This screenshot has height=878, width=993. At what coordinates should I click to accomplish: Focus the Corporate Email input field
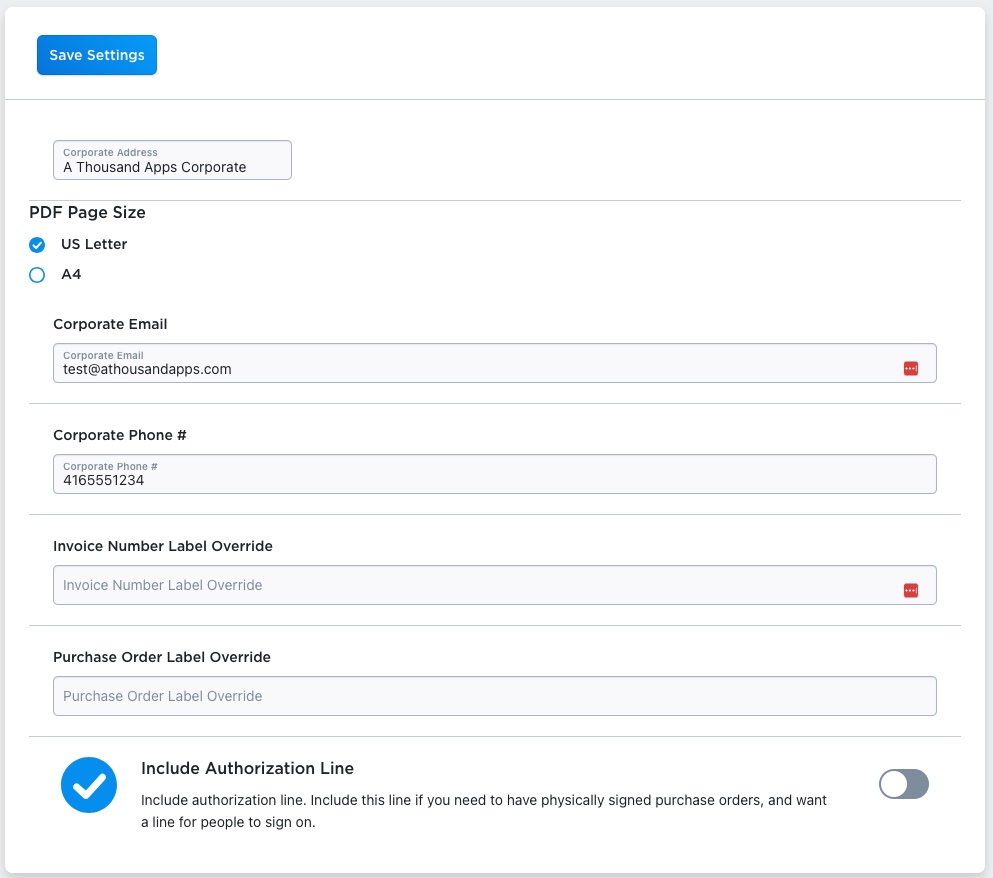tap(495, 363)
